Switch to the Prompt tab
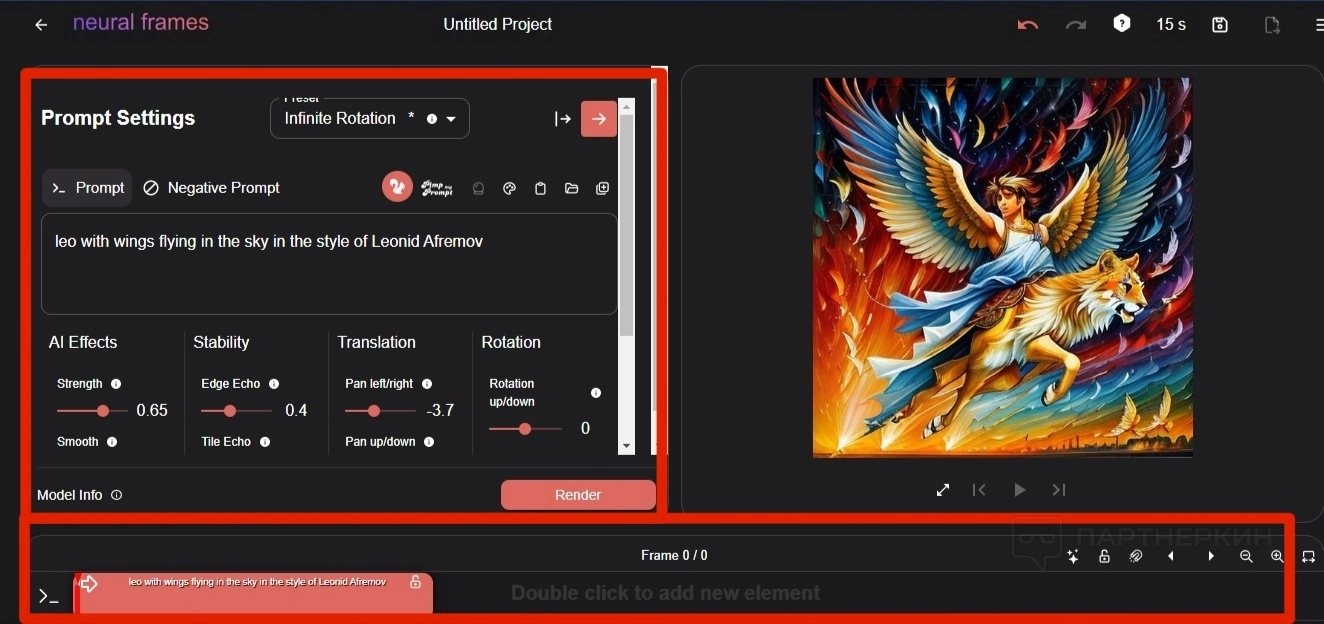The width and height of the screenshot is (1324, 624). 87,188
